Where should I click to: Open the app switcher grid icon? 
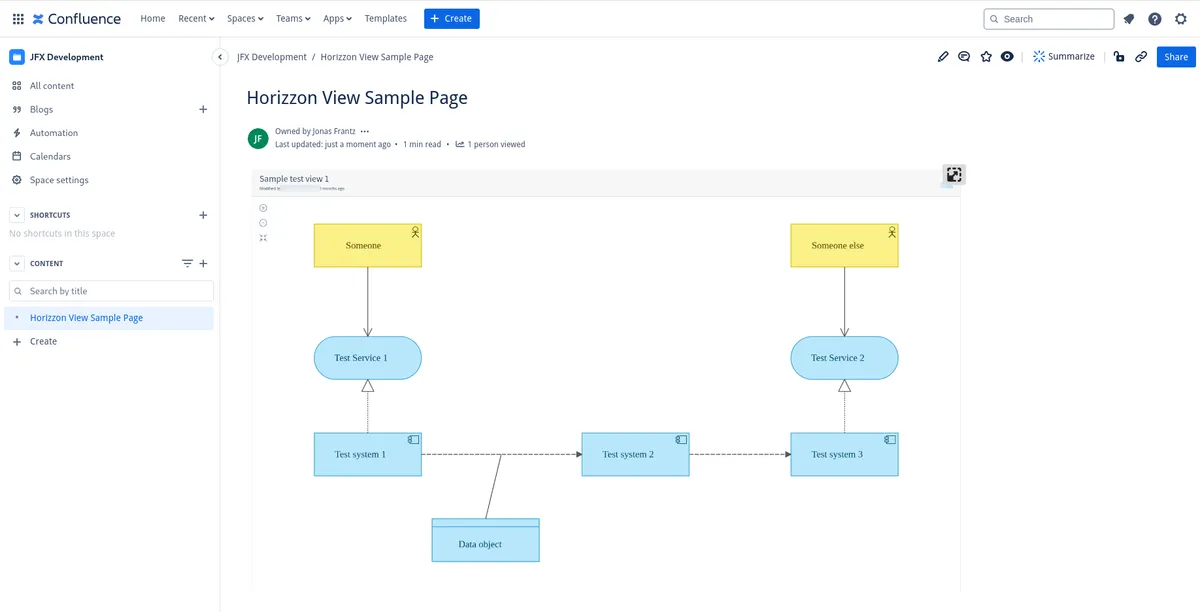(x=18, y=19)
